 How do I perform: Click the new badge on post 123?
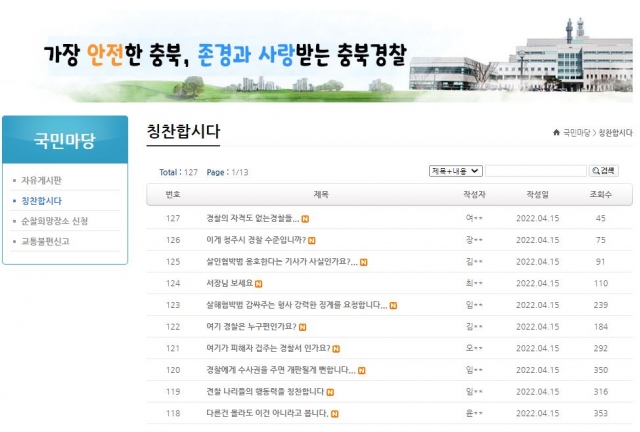click(393, 306)
